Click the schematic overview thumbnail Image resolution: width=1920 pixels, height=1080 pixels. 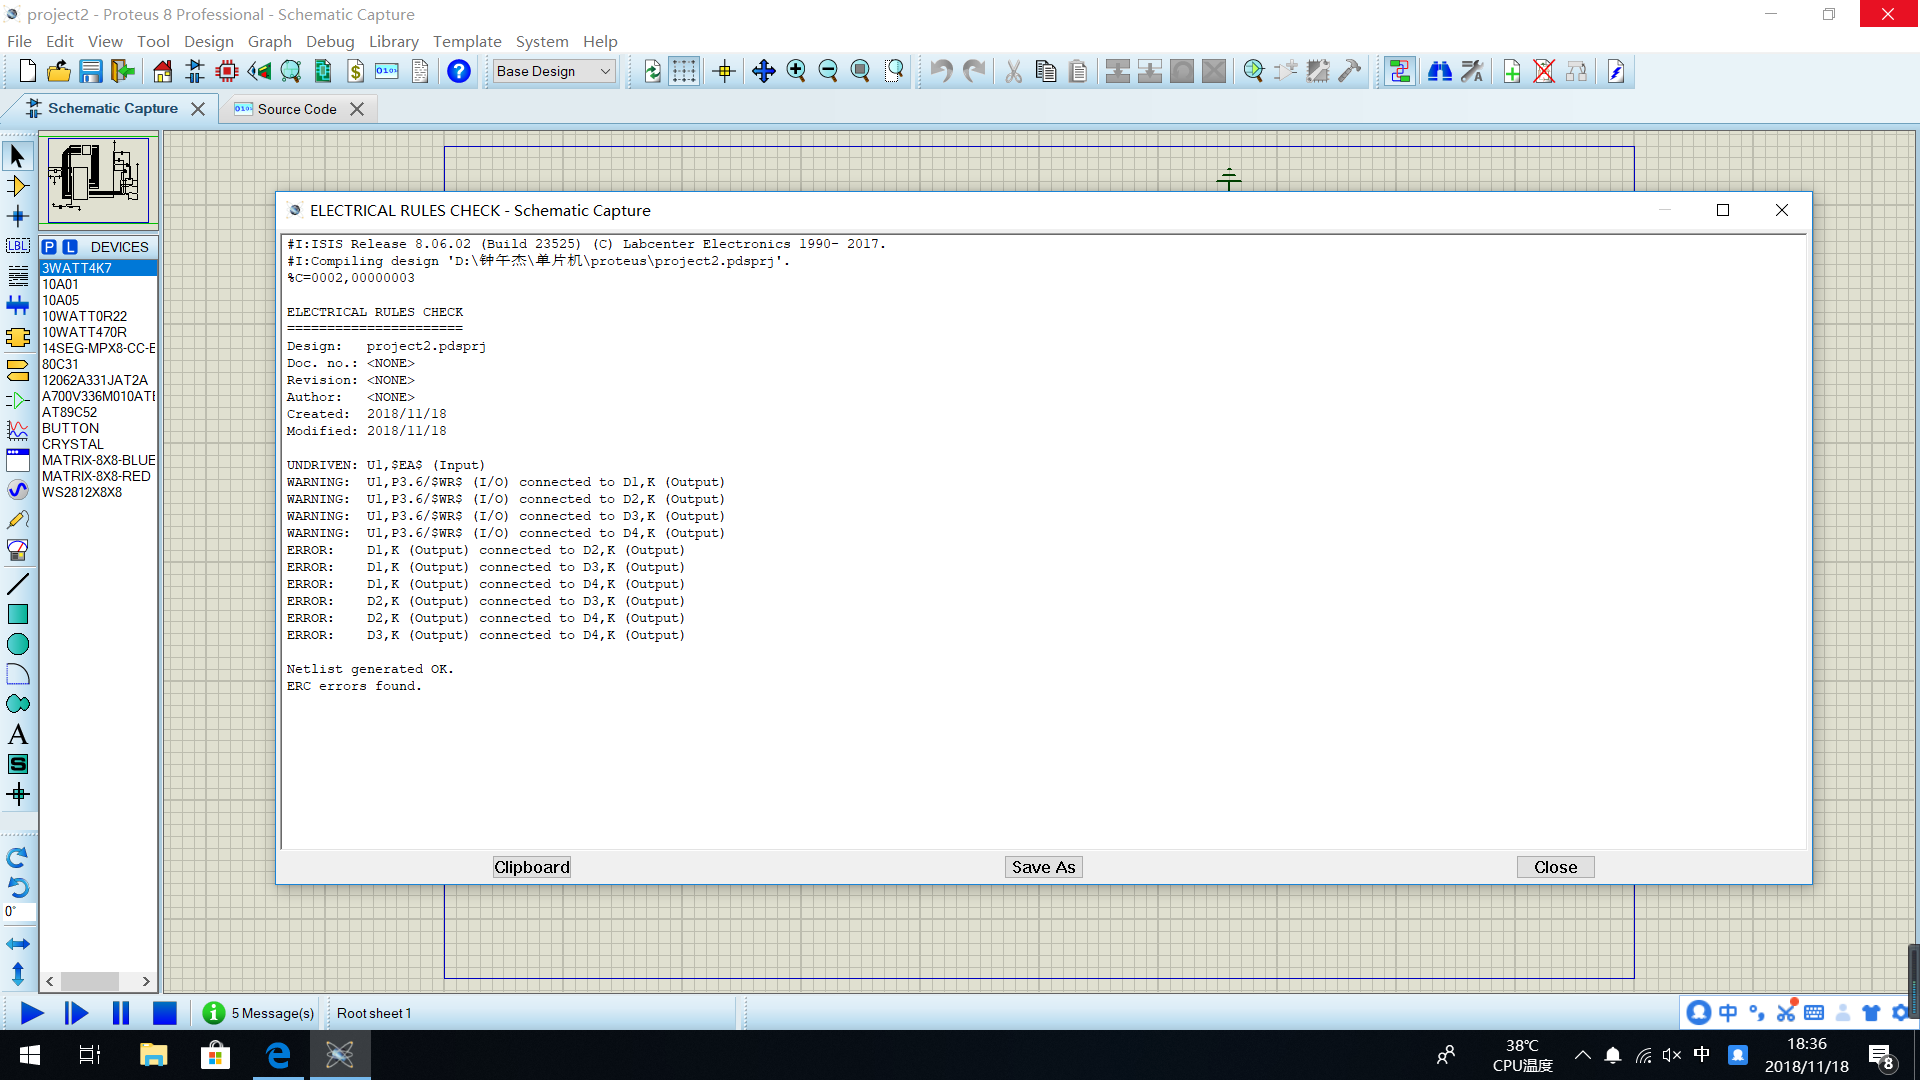click(98, 180)
